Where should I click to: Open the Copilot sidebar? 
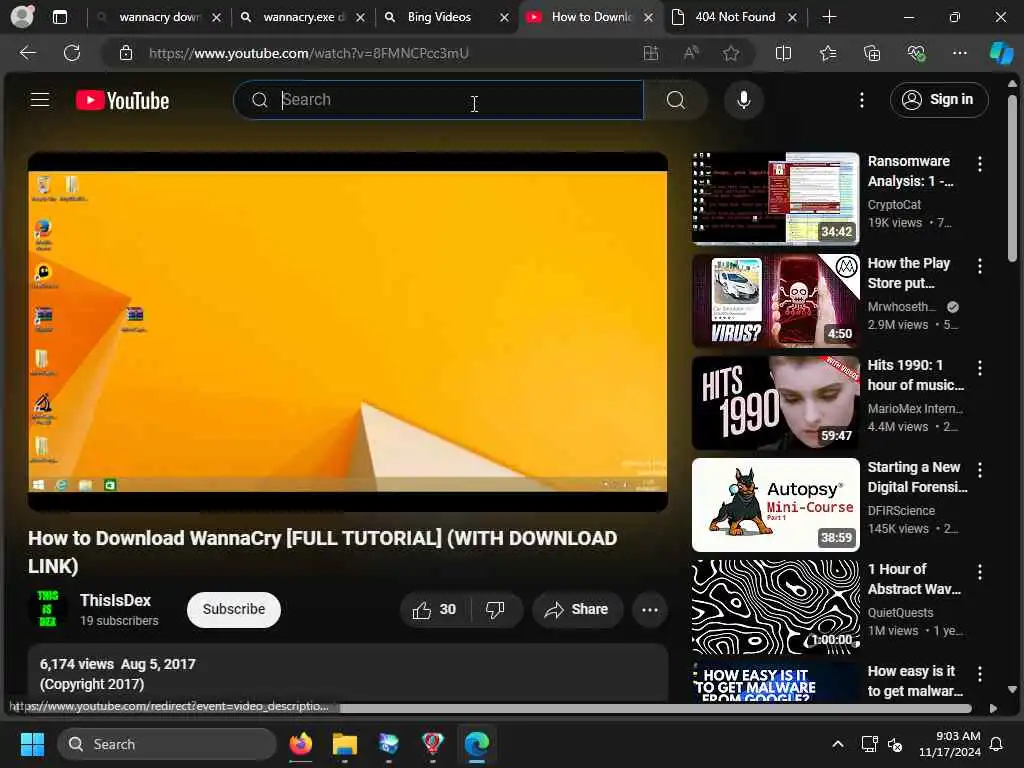pos(1000,53)
